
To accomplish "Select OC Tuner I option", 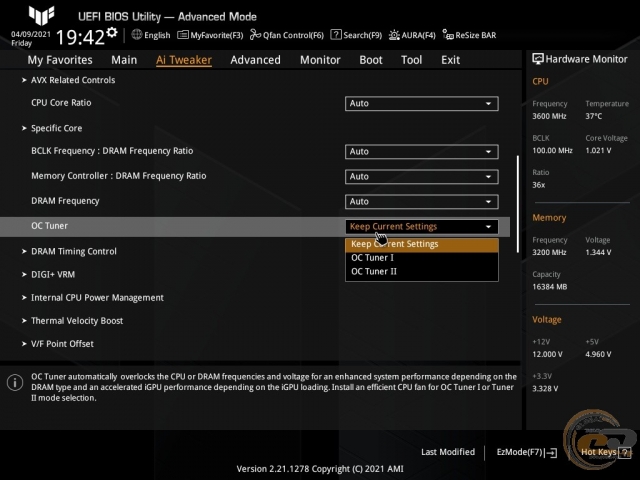I will click(422, 258).
